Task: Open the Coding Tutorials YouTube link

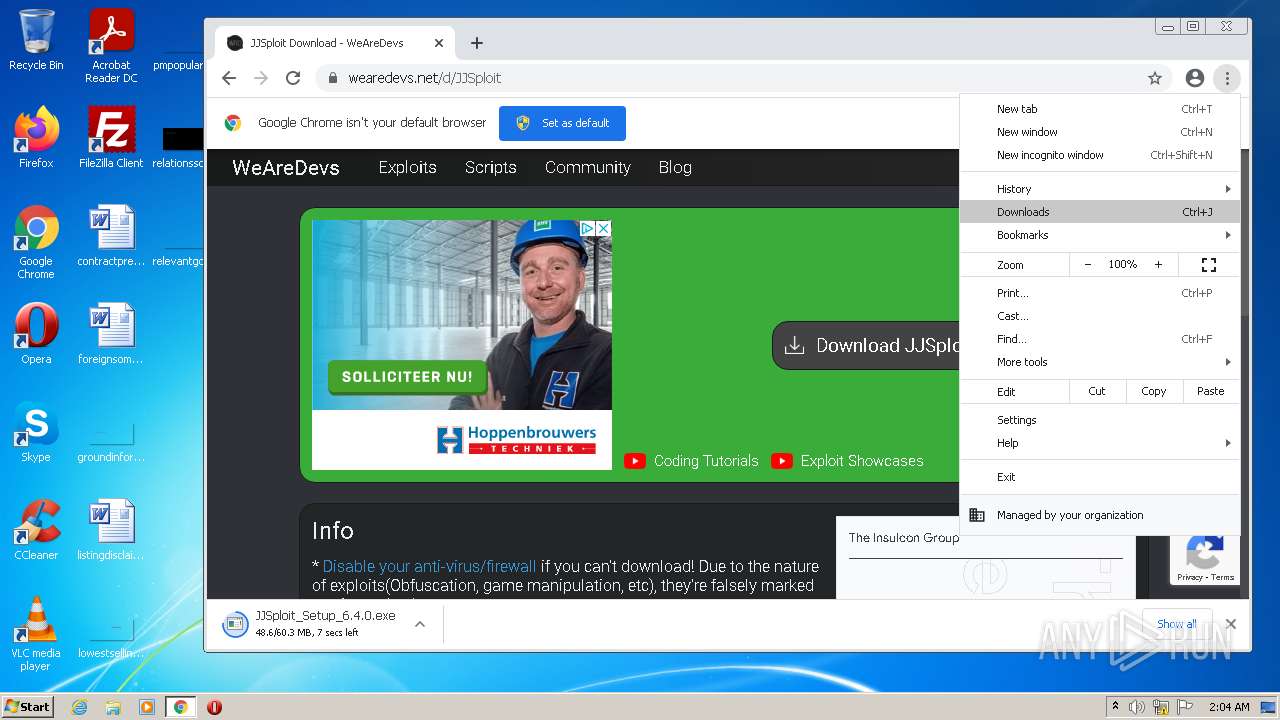Action: pos(691,461)
